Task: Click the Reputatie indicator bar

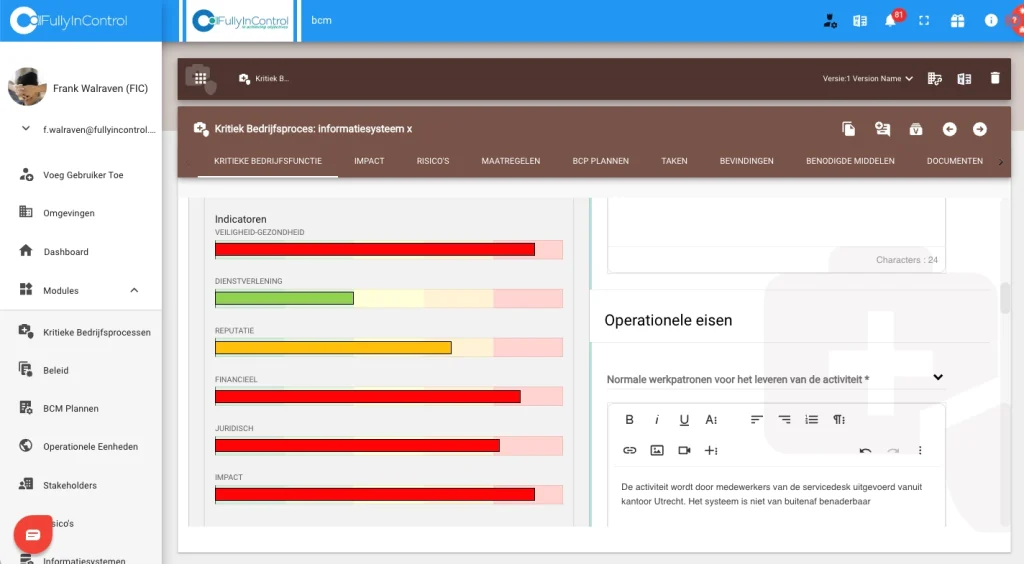Action: [x=389, y=347]
